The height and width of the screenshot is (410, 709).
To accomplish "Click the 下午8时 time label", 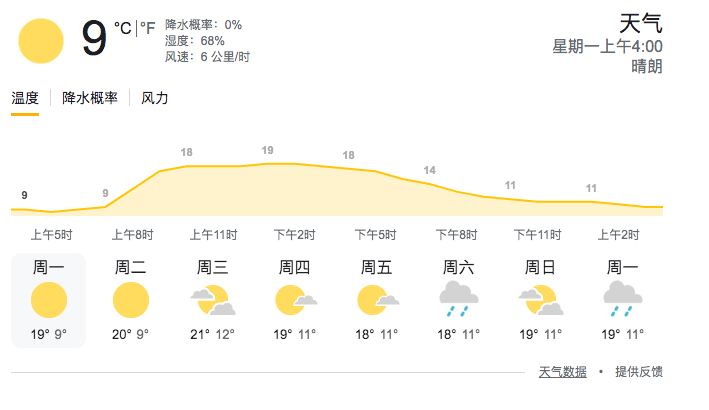I will click(458, 236).
